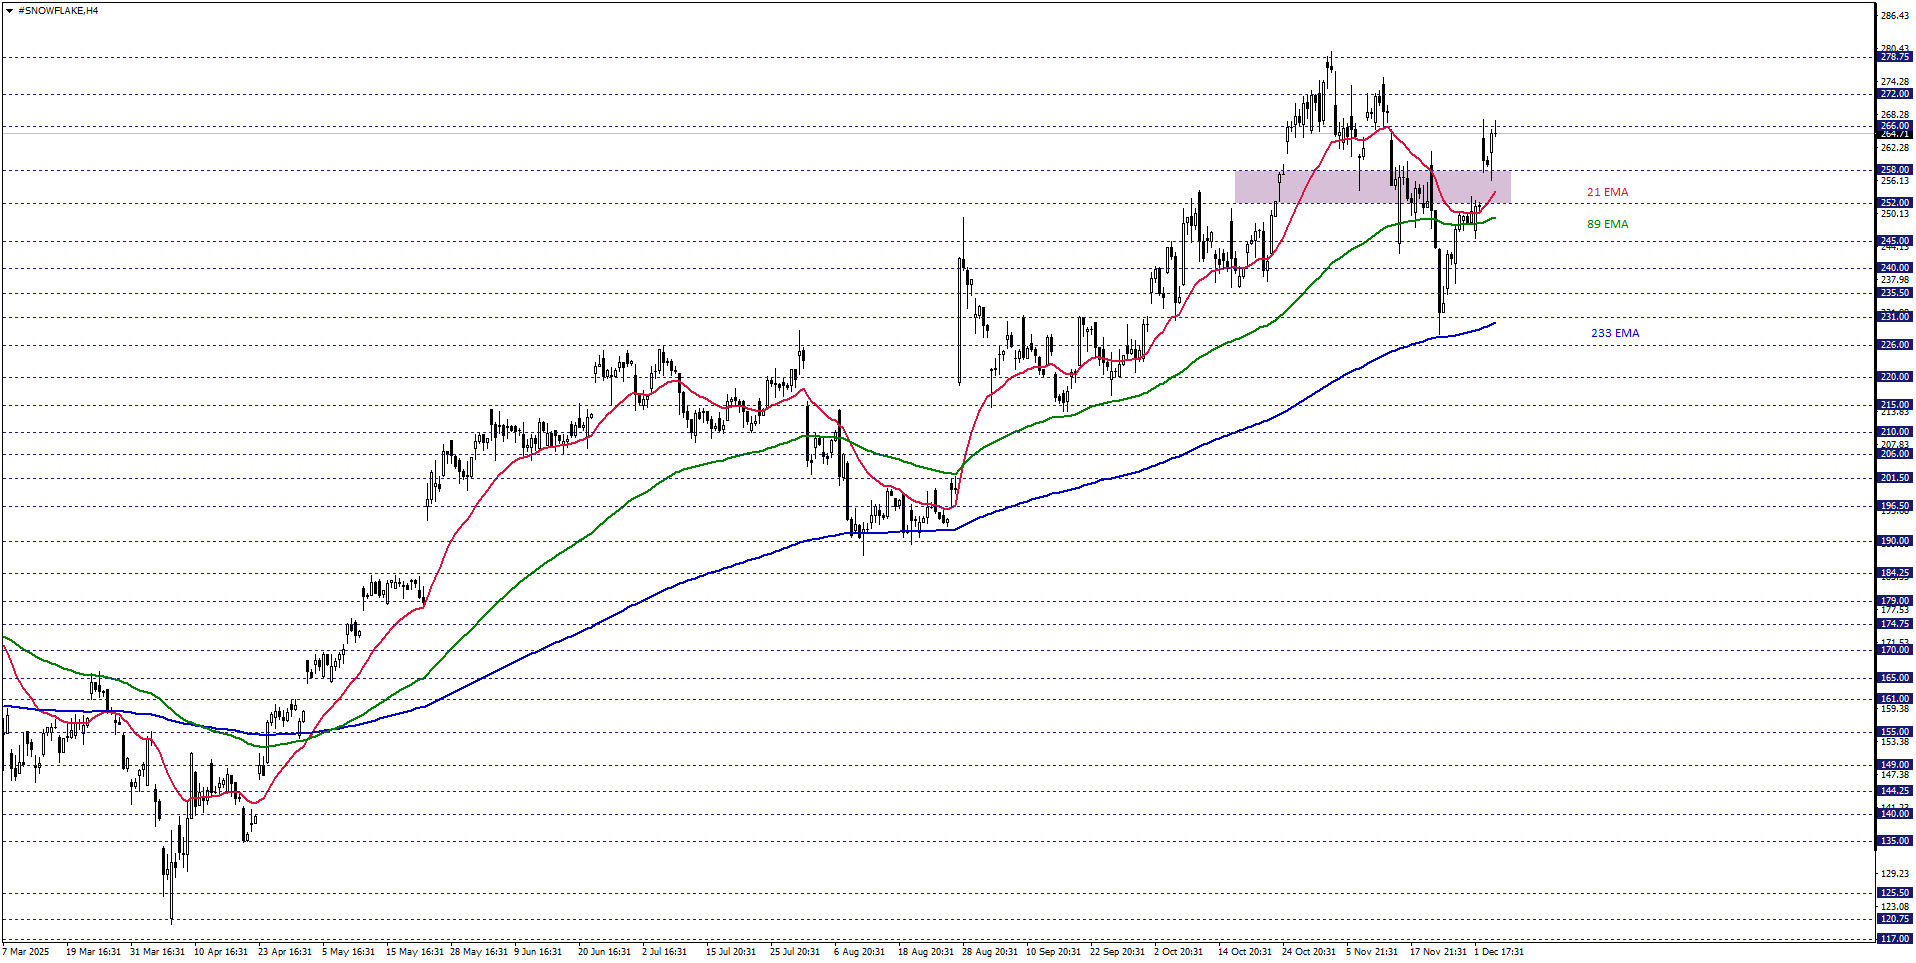The height and width of the screenshot is (963, 1916).
Task: Click the 1 Dec 17:31 time label
Action: (1498, 952)
